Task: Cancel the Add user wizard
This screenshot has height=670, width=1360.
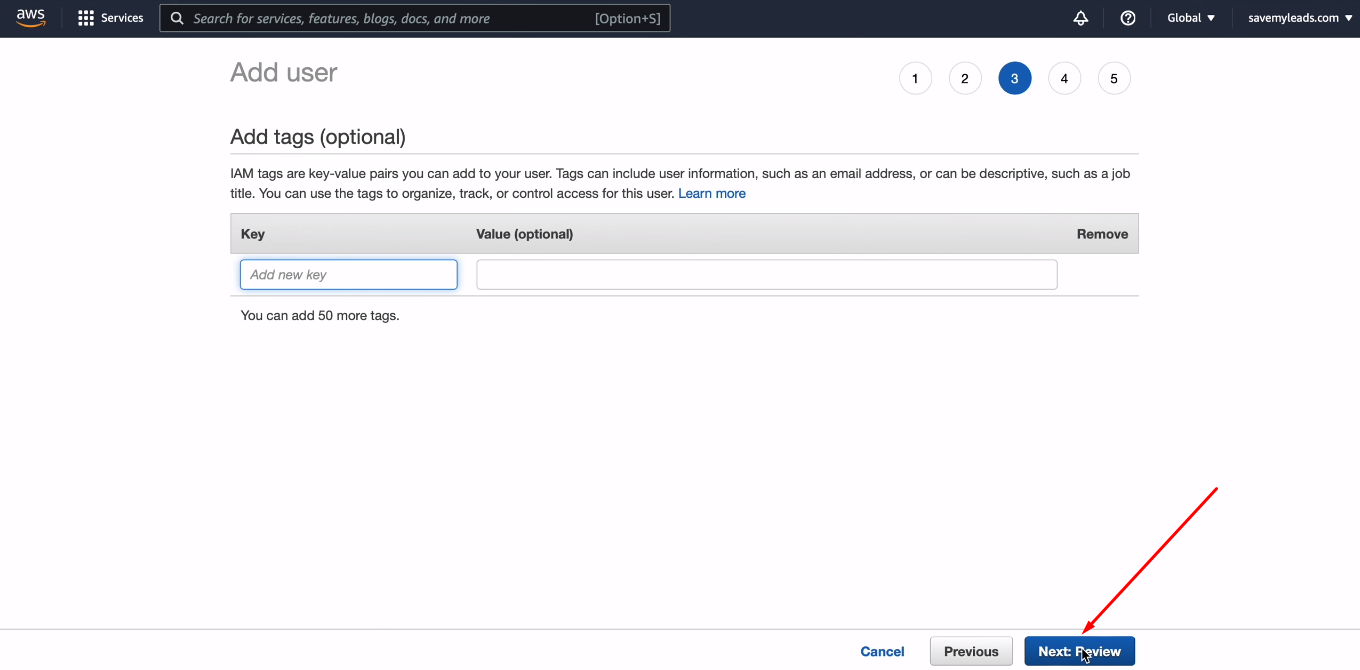Action: [x=882, y=651]
